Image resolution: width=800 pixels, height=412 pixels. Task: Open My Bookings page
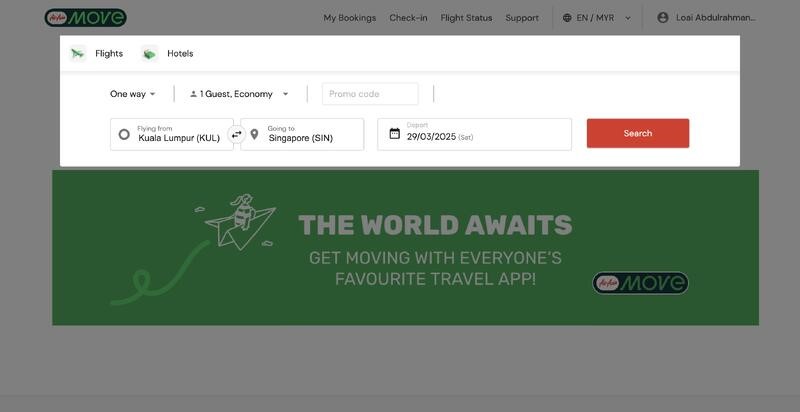click(x=349, y=18)
